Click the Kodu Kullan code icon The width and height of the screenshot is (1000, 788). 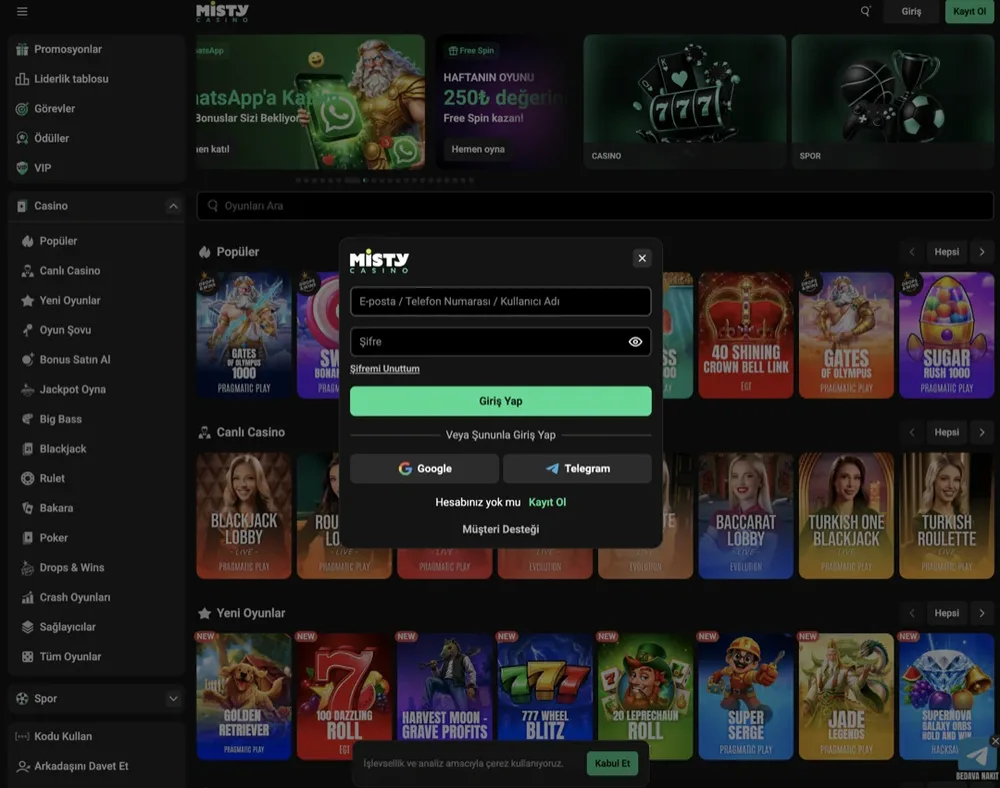coord(22,736)
